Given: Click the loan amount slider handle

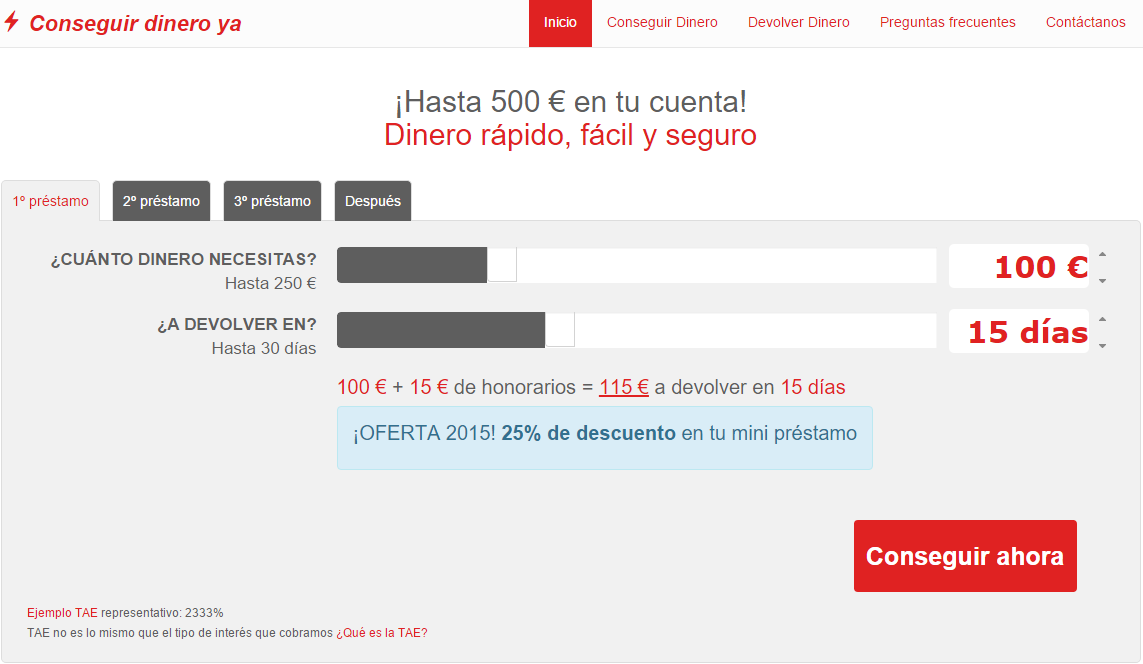Looking at the screenshot, I should (502, 265).
